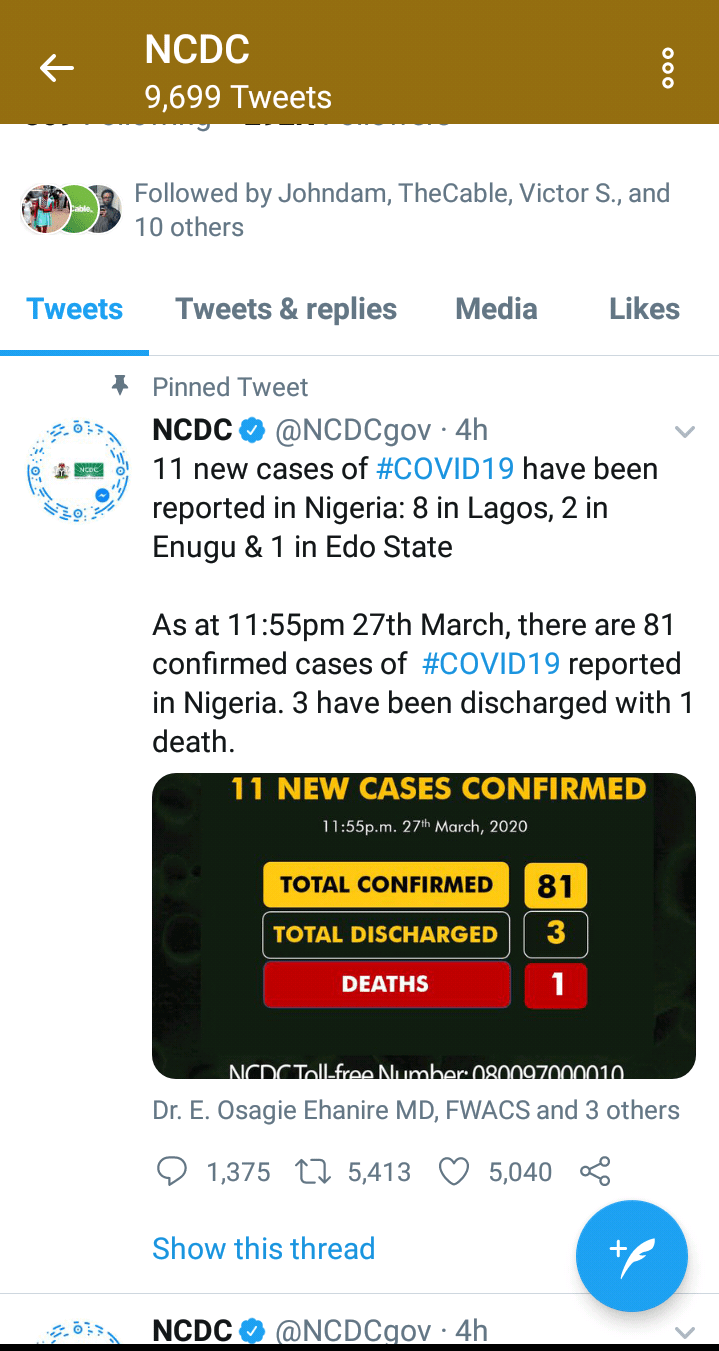Open the three-dot overflow menu
The width and height of the screenshot is (719, 1351).
[668, 68]
